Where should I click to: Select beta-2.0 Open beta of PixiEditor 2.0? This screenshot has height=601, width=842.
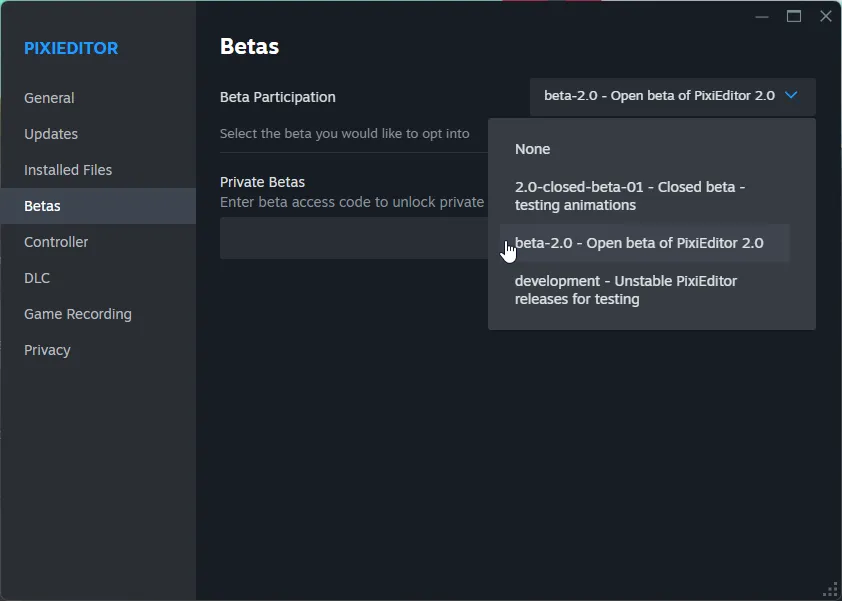638,242
